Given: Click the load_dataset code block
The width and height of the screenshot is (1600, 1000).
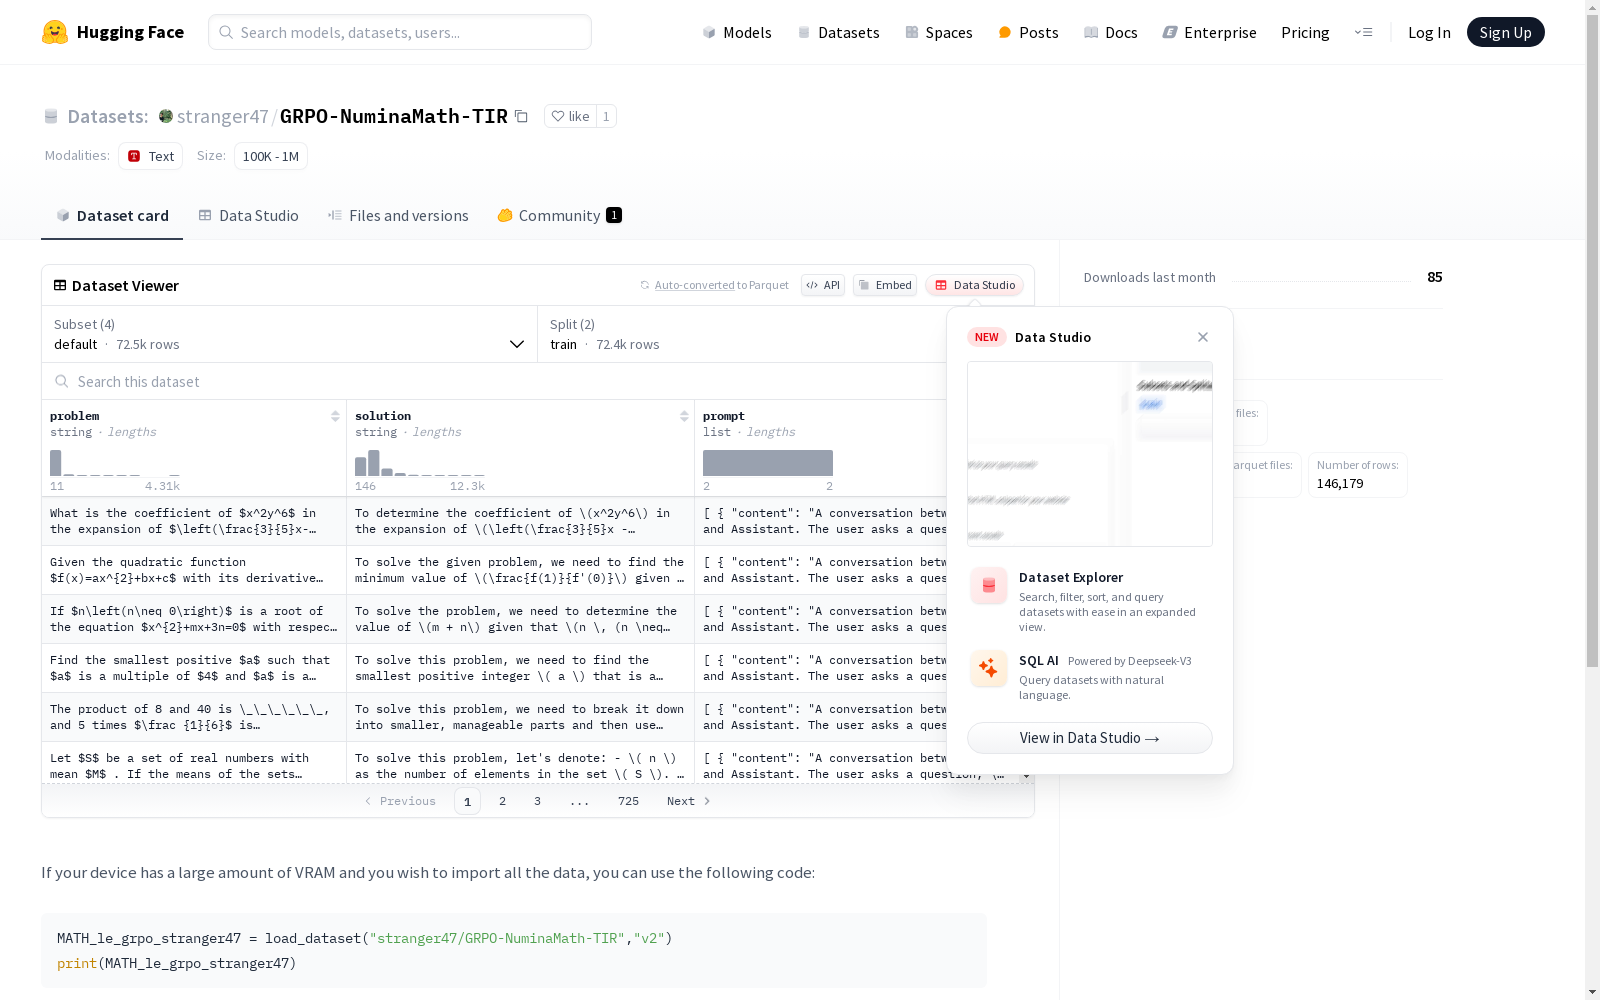Looking at the screenshot, I should (x=514, y=951).
